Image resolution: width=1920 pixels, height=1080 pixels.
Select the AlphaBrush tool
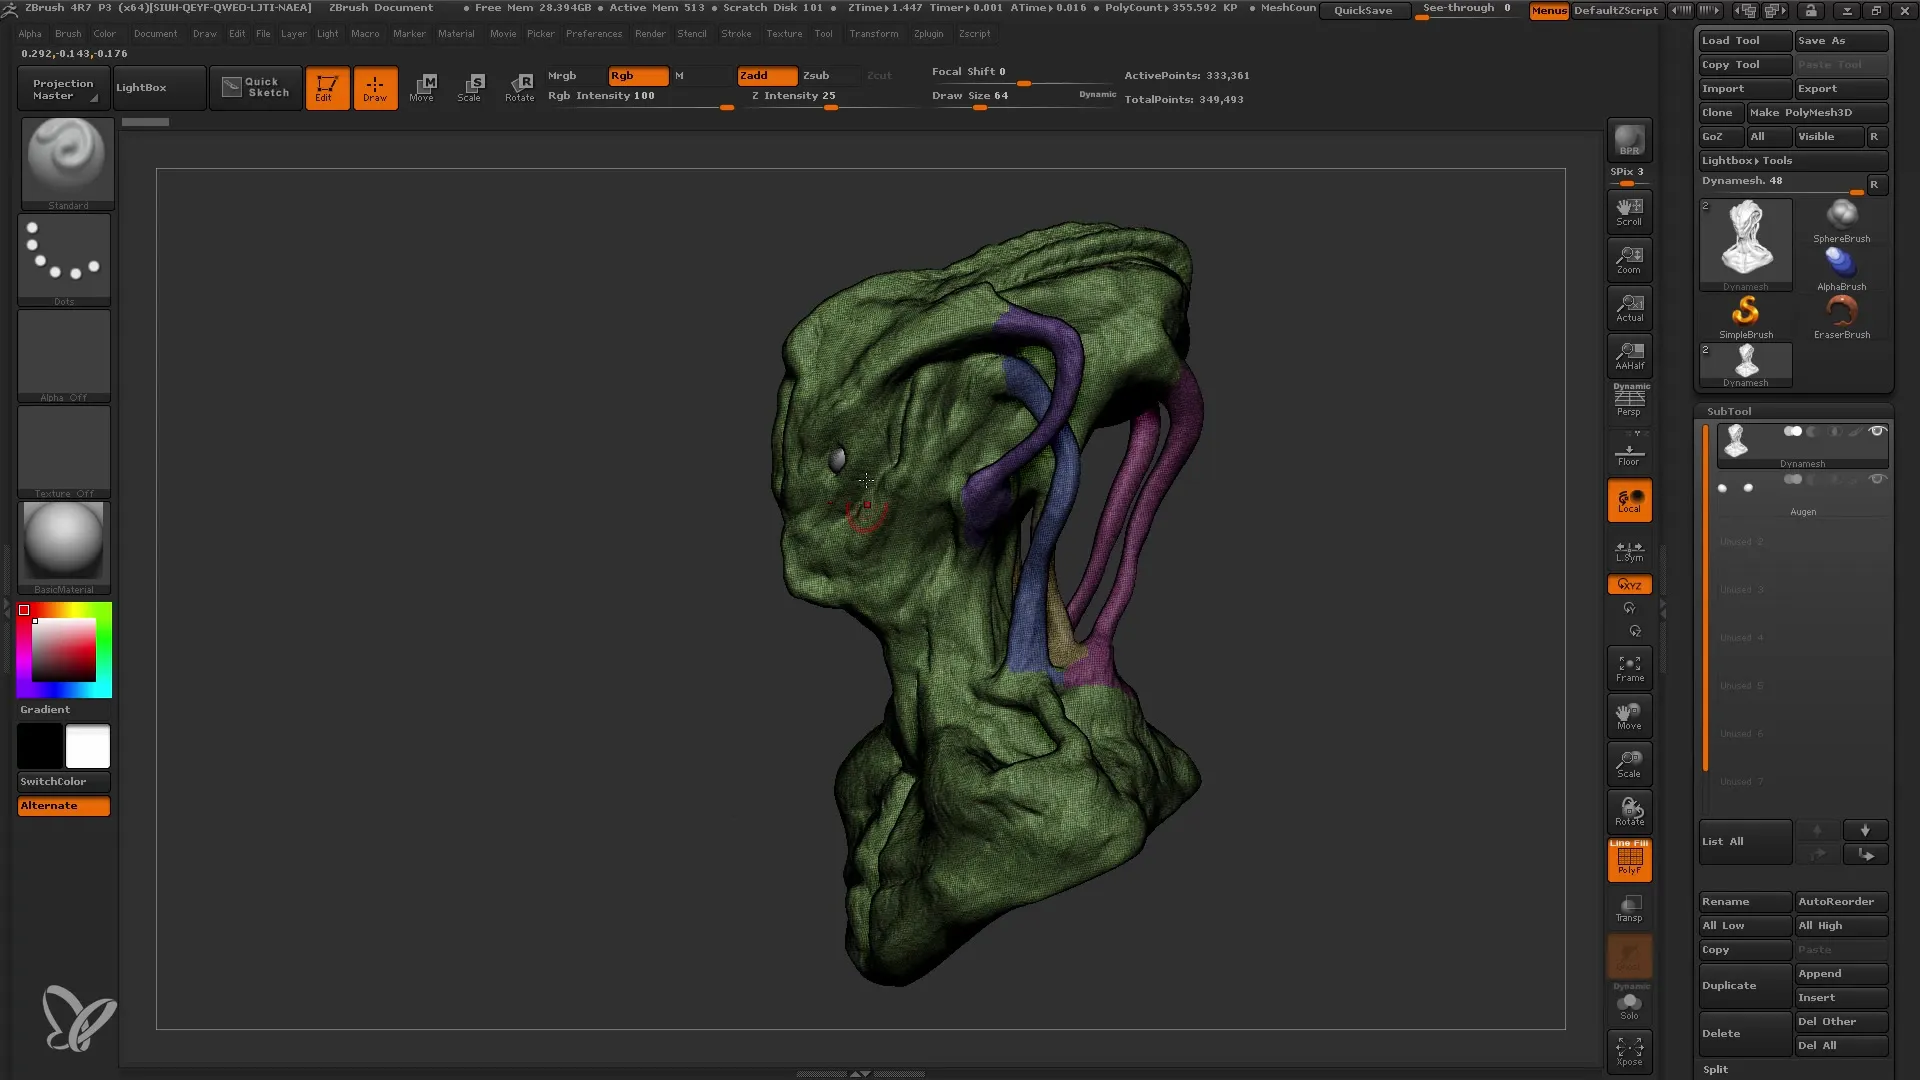(1841, 269)
